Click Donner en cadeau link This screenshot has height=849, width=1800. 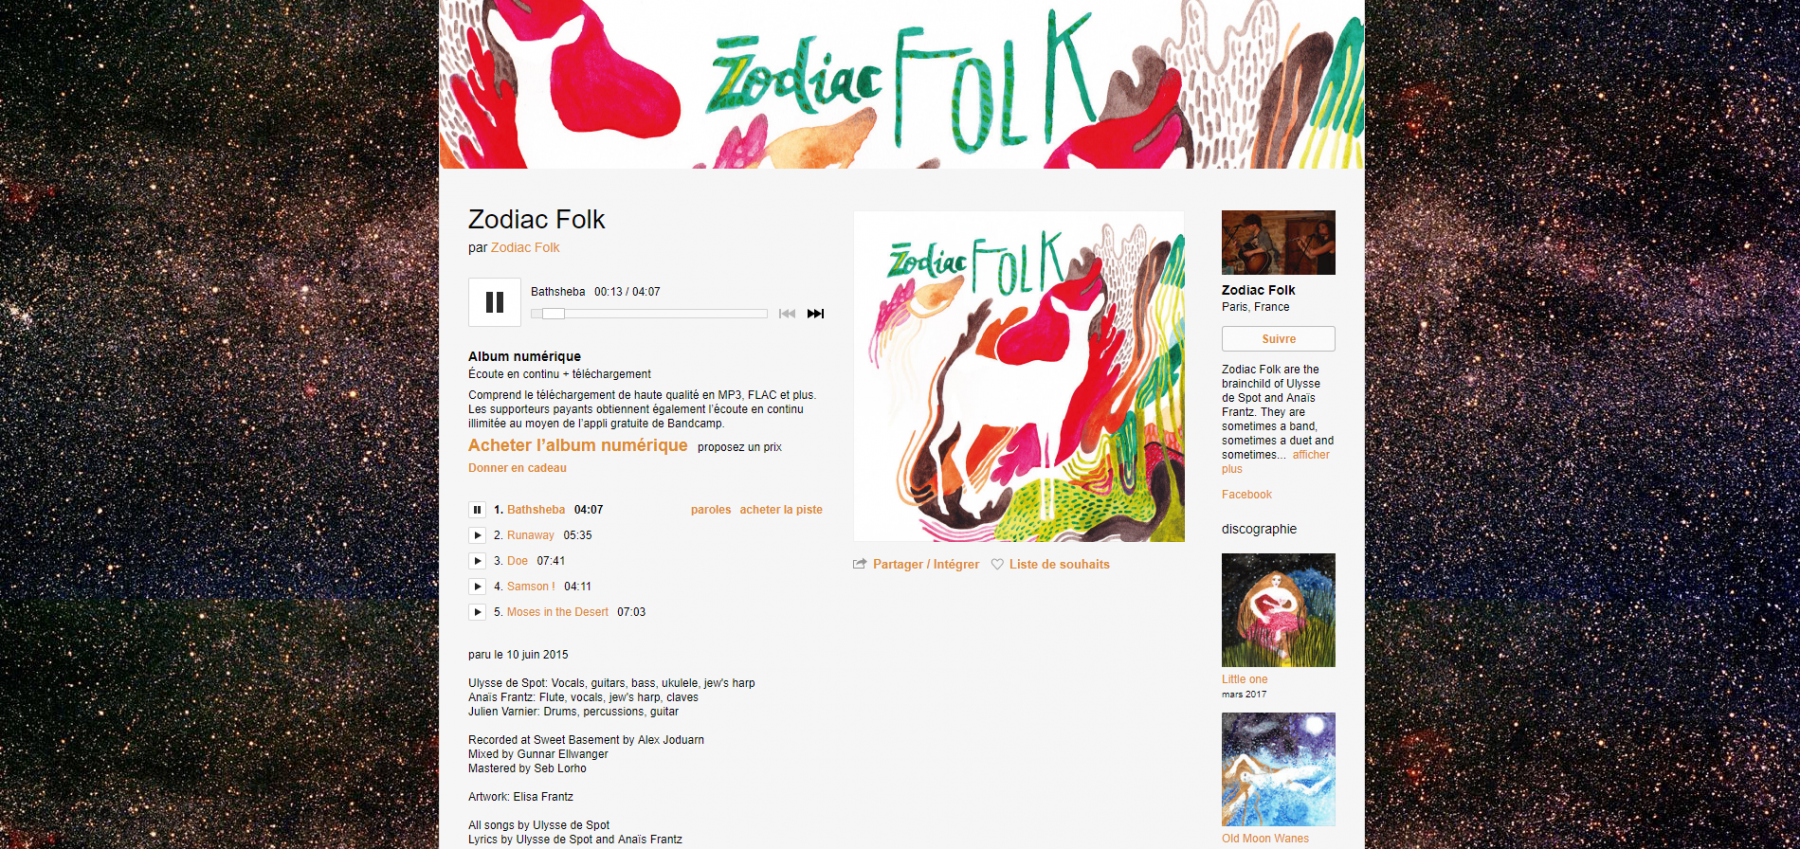point(517,468)
